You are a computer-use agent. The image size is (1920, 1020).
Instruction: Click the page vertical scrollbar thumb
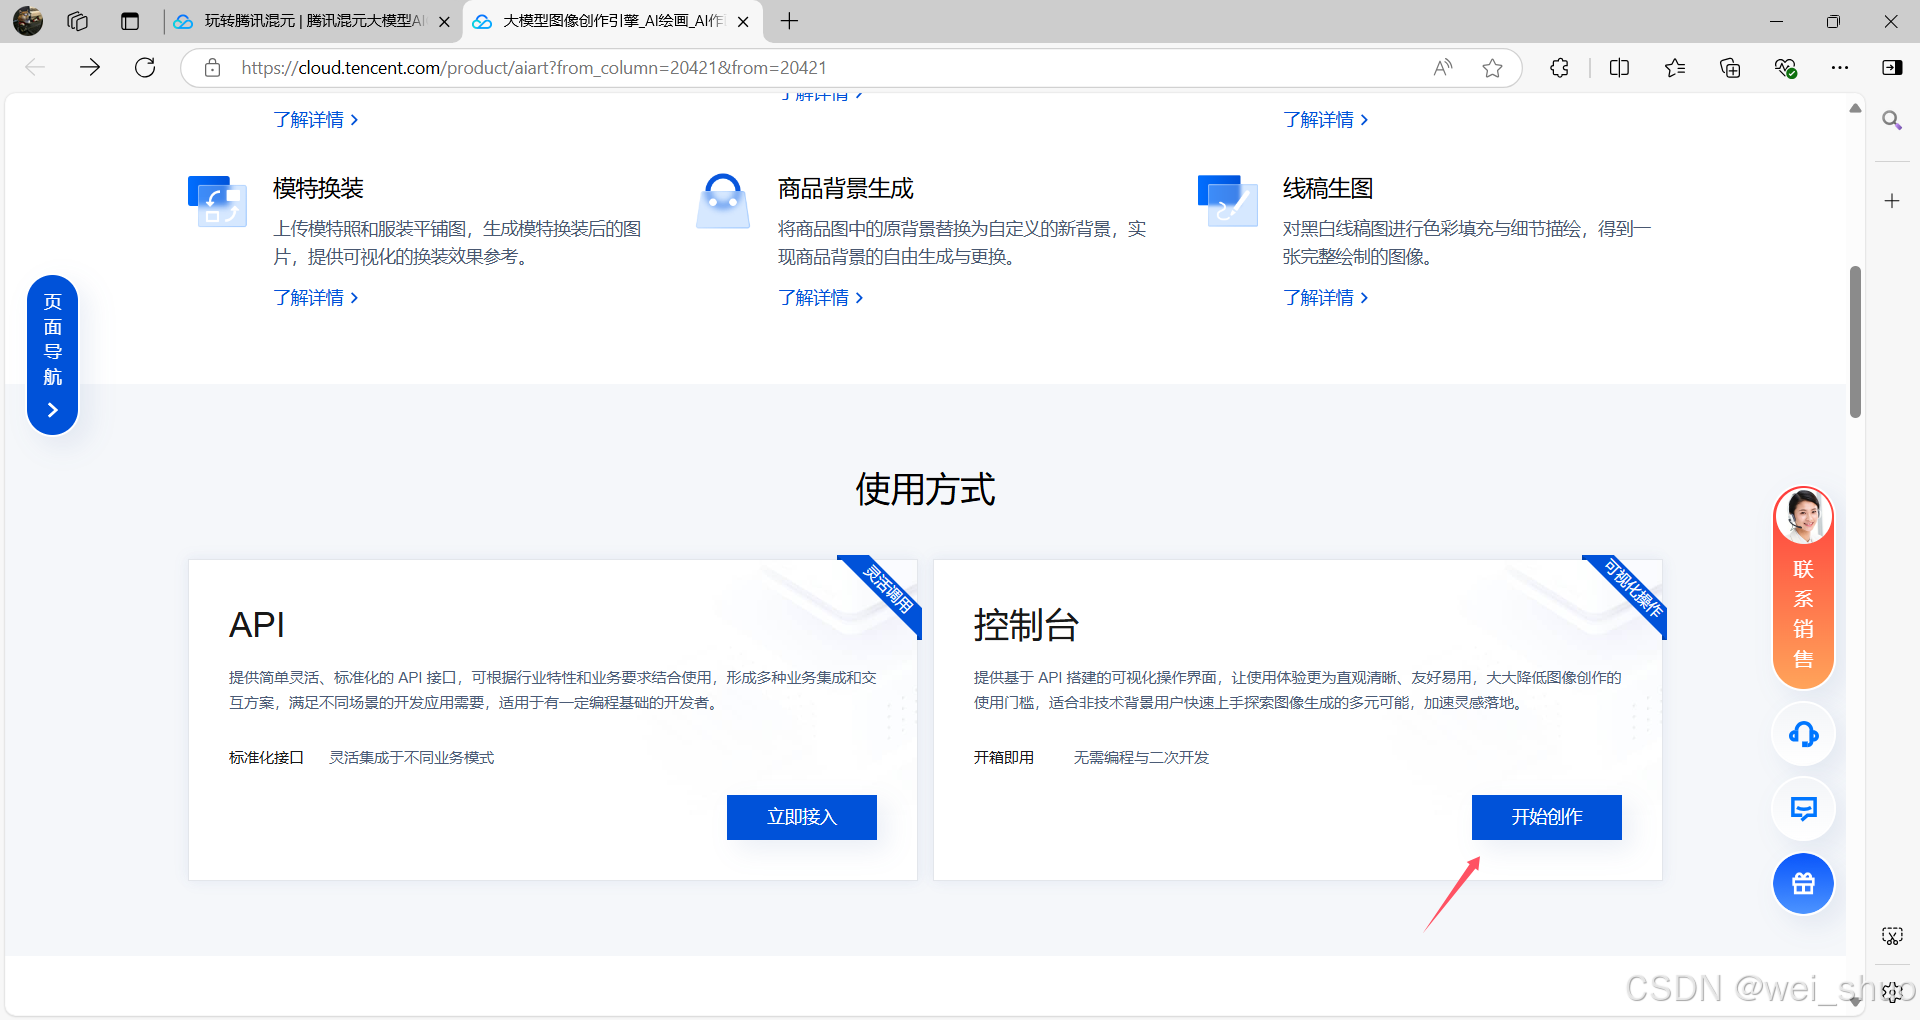click(1855, 341)
